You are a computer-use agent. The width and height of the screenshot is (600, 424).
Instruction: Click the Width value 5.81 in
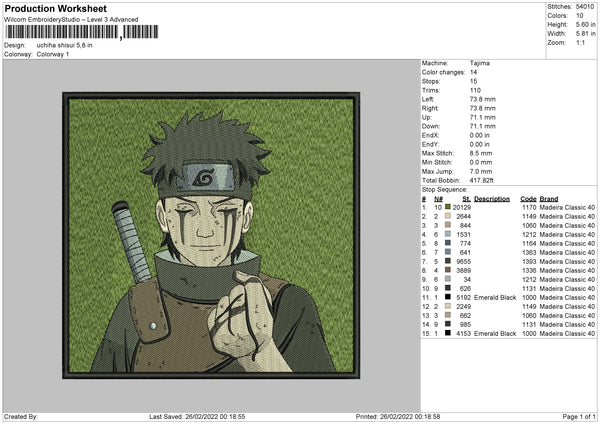(585, 34)
